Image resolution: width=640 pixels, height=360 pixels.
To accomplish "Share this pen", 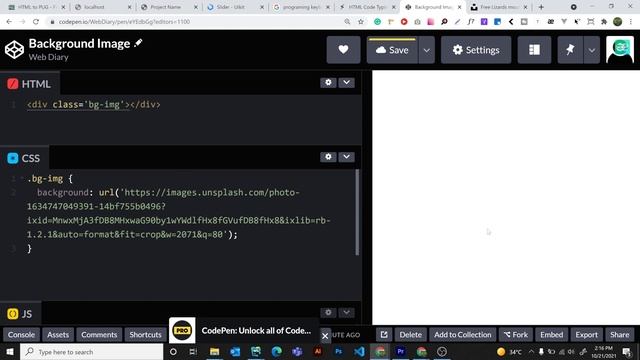I will point(620,335).
